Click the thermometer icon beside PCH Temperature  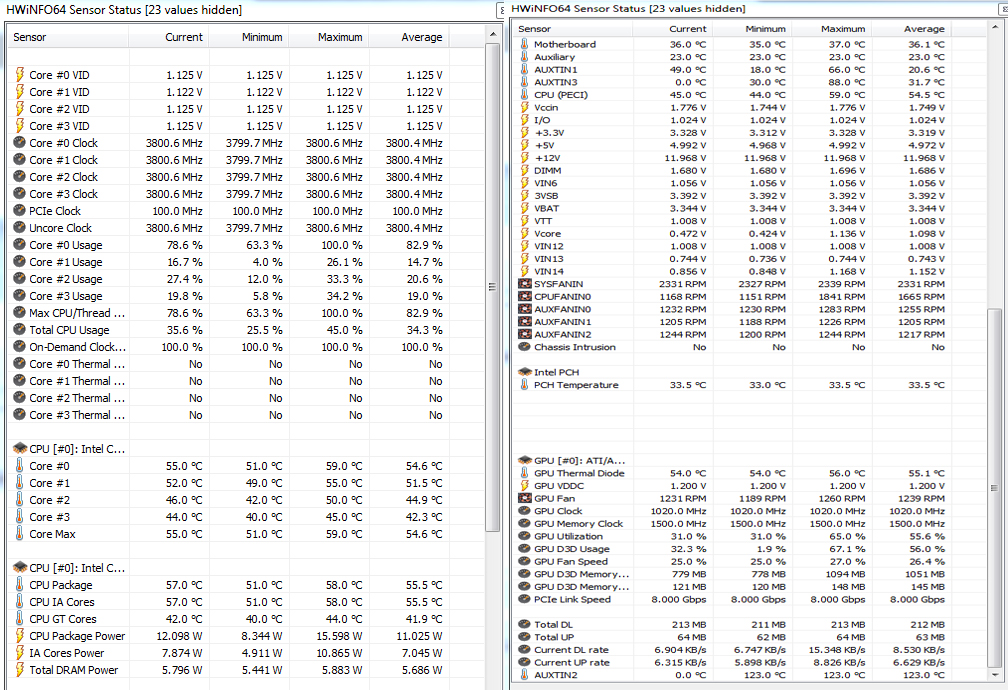coord(525,385)
